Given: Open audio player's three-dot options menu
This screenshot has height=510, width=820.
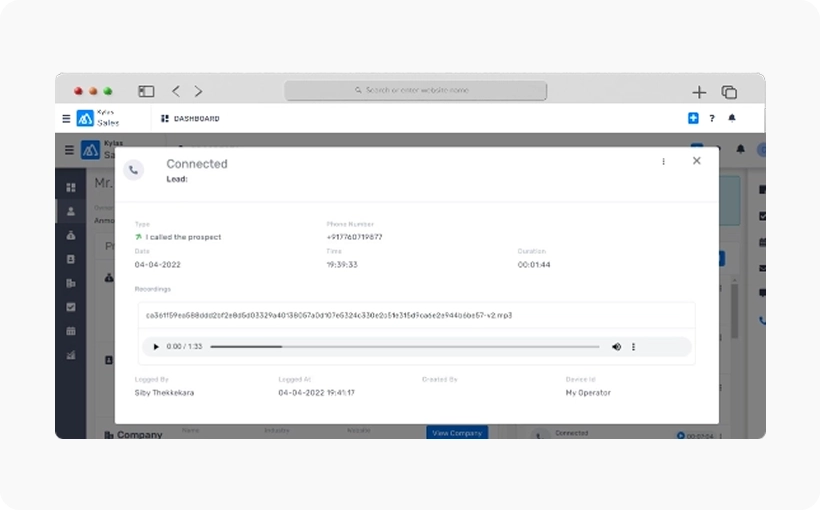Looking at the screenshot, I should tap(634, 347).
